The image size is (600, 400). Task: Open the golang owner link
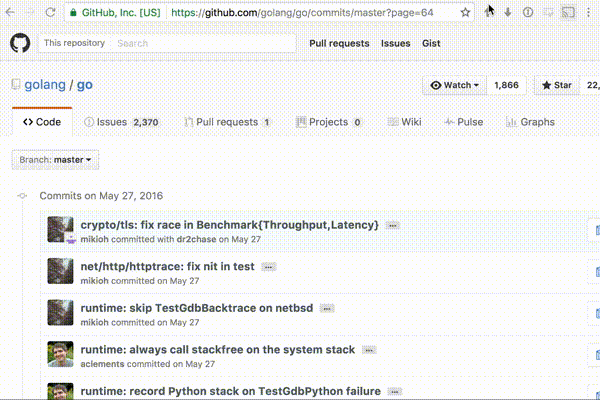click(x=45, y=85)
